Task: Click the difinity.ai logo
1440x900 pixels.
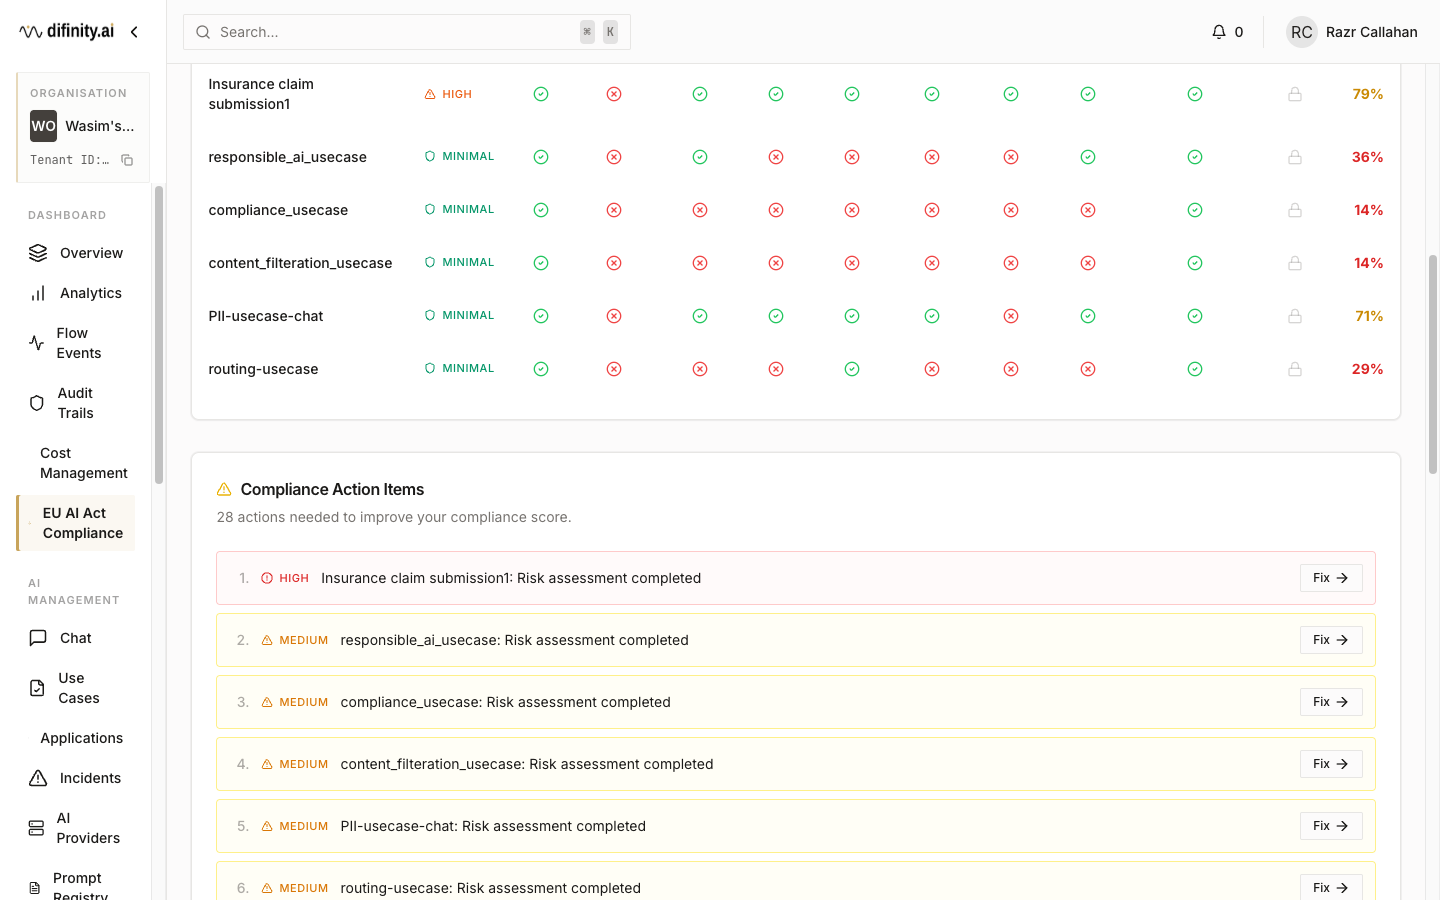Action: 67,32
